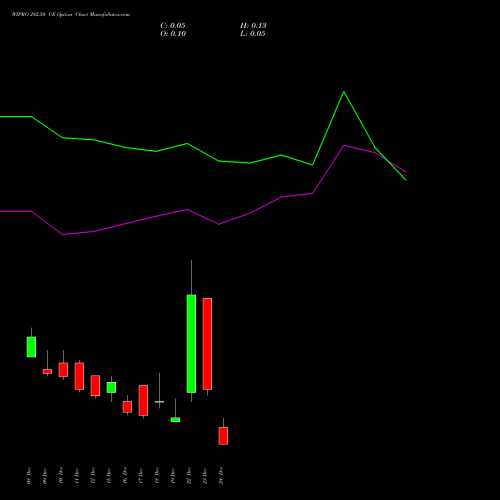Select the close value 'C: 0.05'
500x500 pixels.
coord(173,26)
